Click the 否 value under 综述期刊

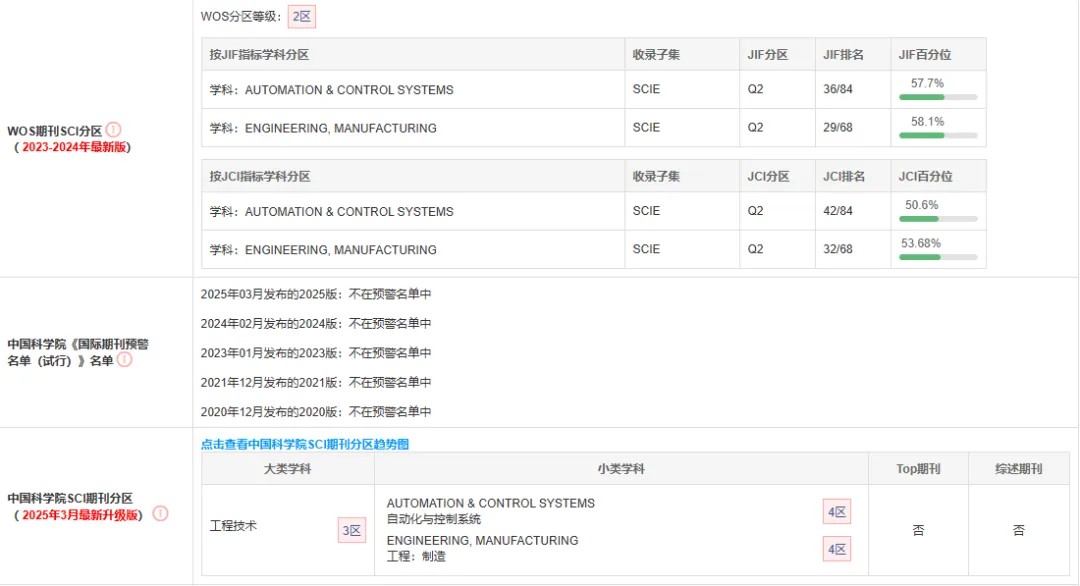(x=1019, y=530)
